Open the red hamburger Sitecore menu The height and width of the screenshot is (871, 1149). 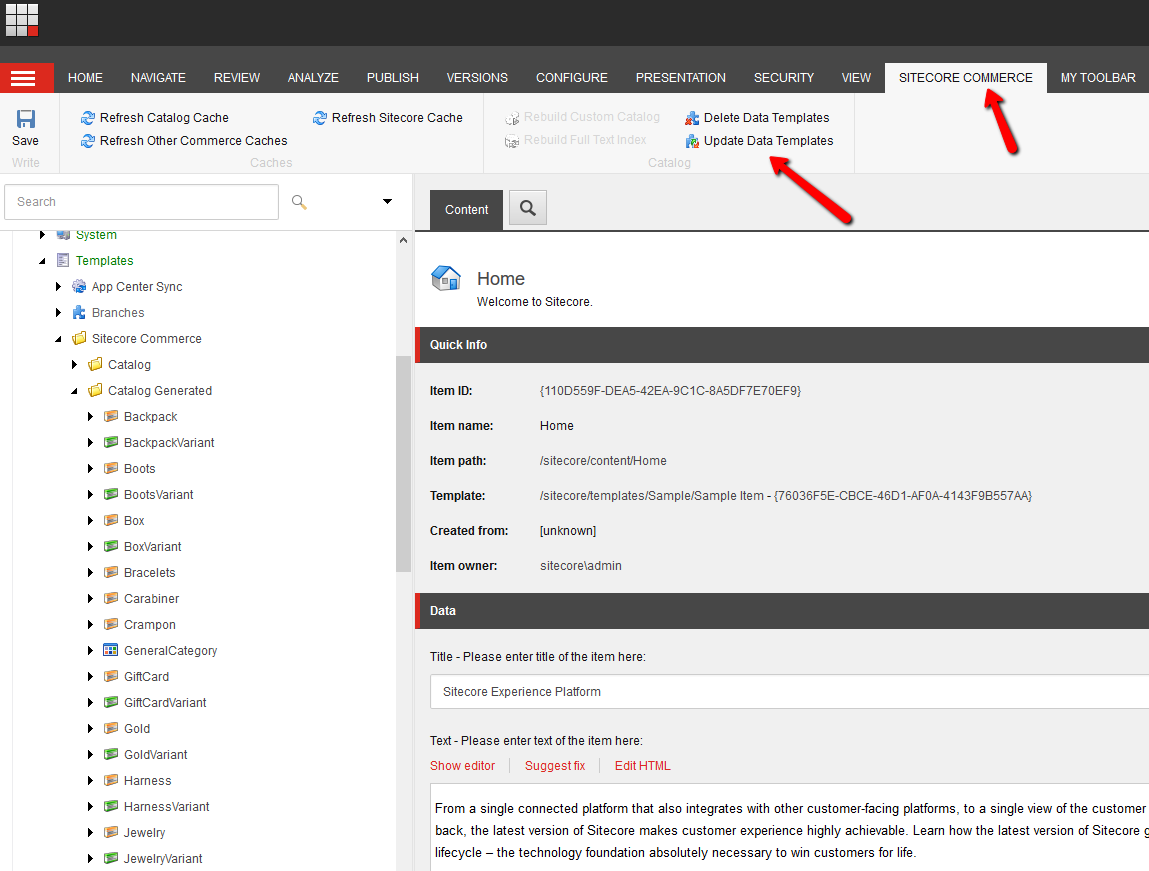point(26,78)
